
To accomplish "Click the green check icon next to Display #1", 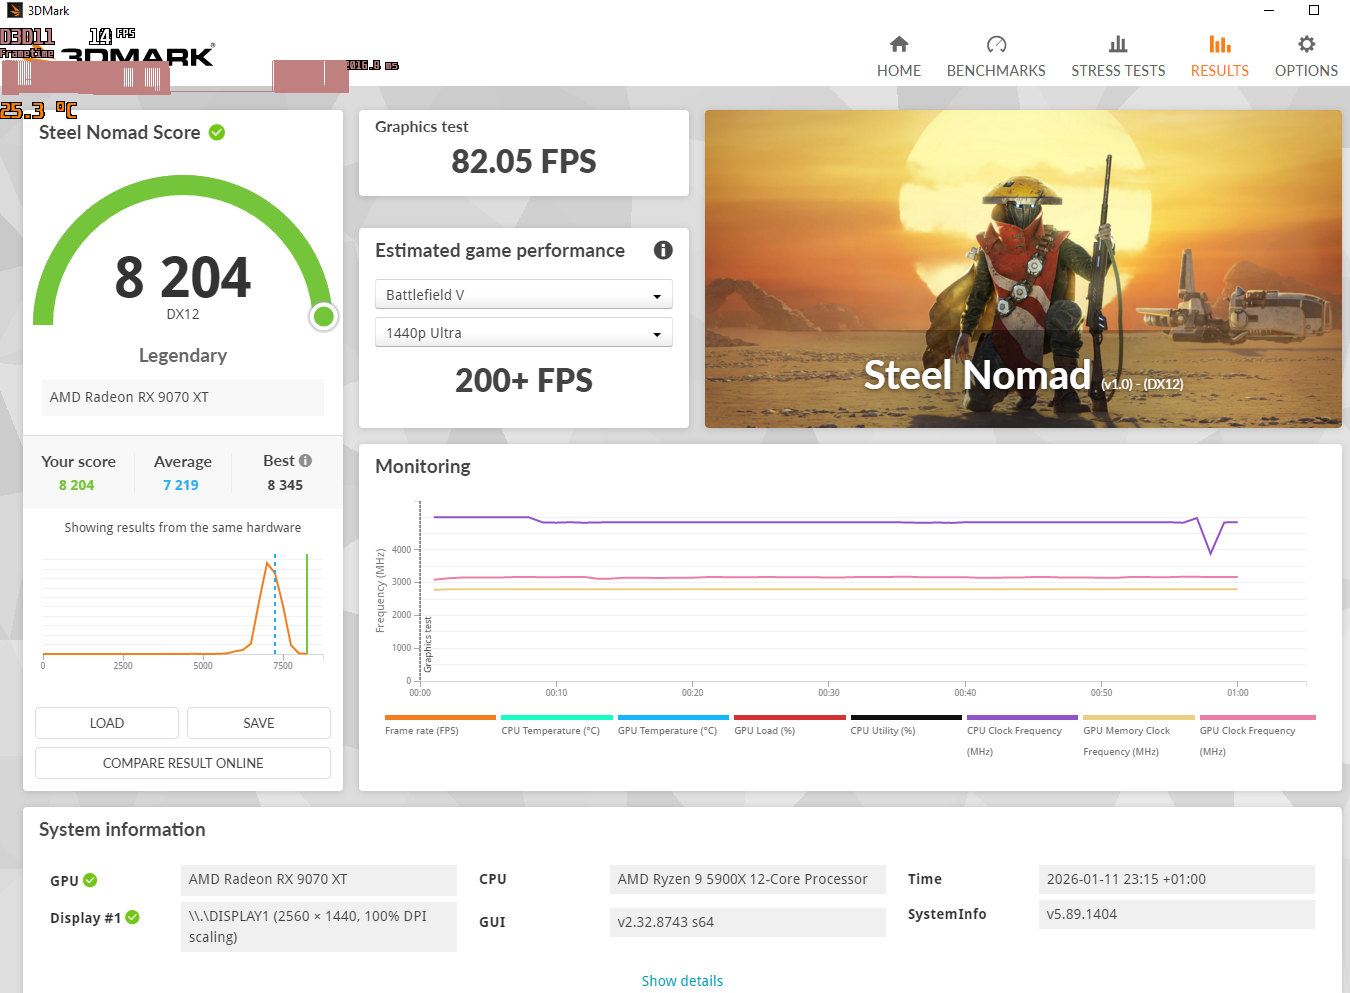I will tap(133, 917).
